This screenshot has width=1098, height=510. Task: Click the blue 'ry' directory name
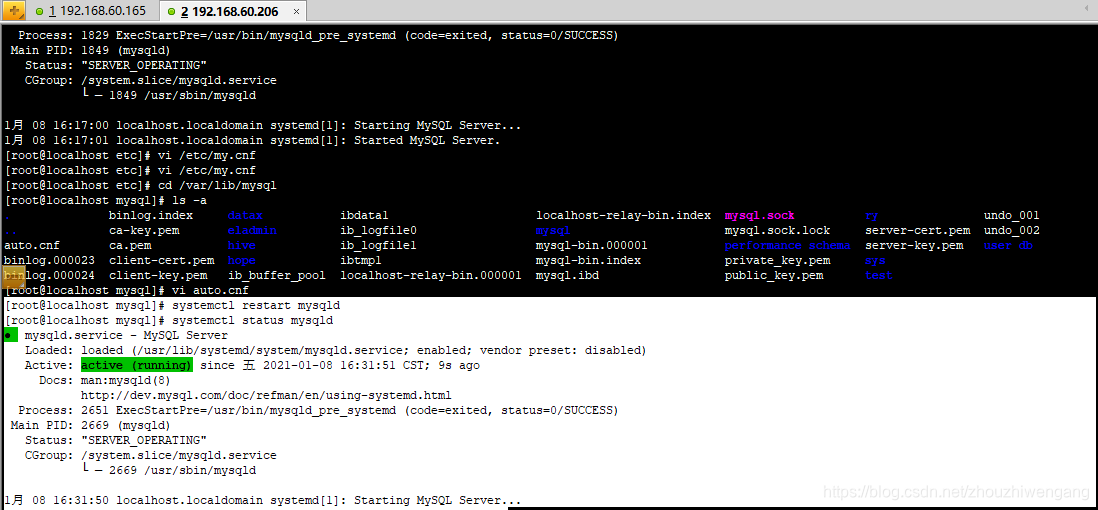pos(872,215)
